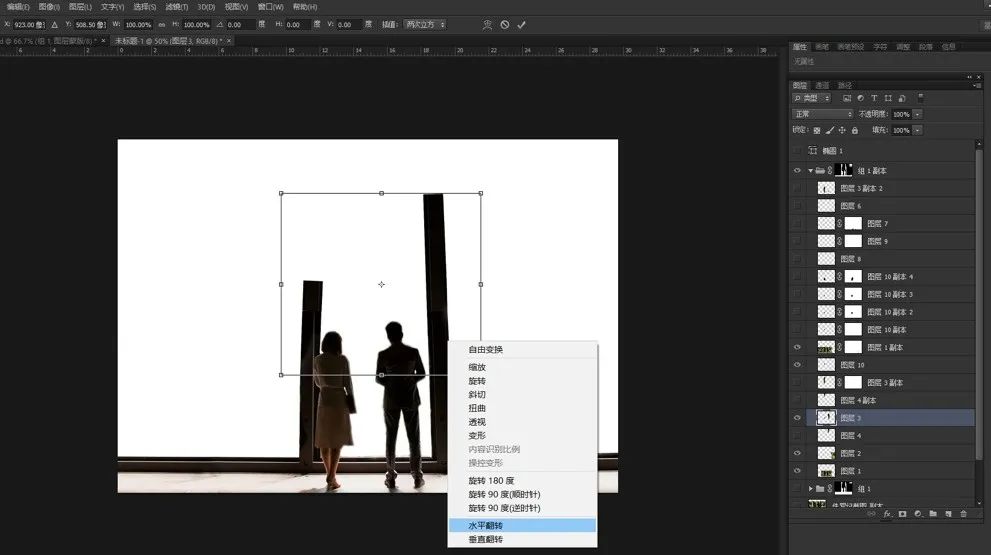Open the 填充 fill dropdown arrow
Viewport: 991px width, 555px height.
click(918, 130)
